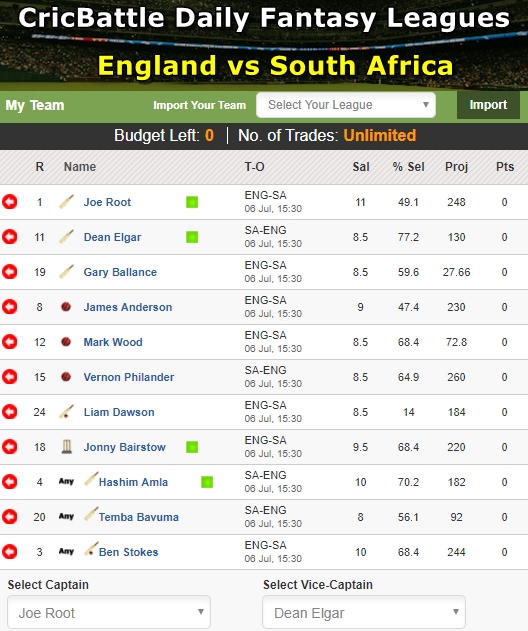Expand the Select Captain dropdown showing Joe Root

pyautogui.click(x=109, y=612)
